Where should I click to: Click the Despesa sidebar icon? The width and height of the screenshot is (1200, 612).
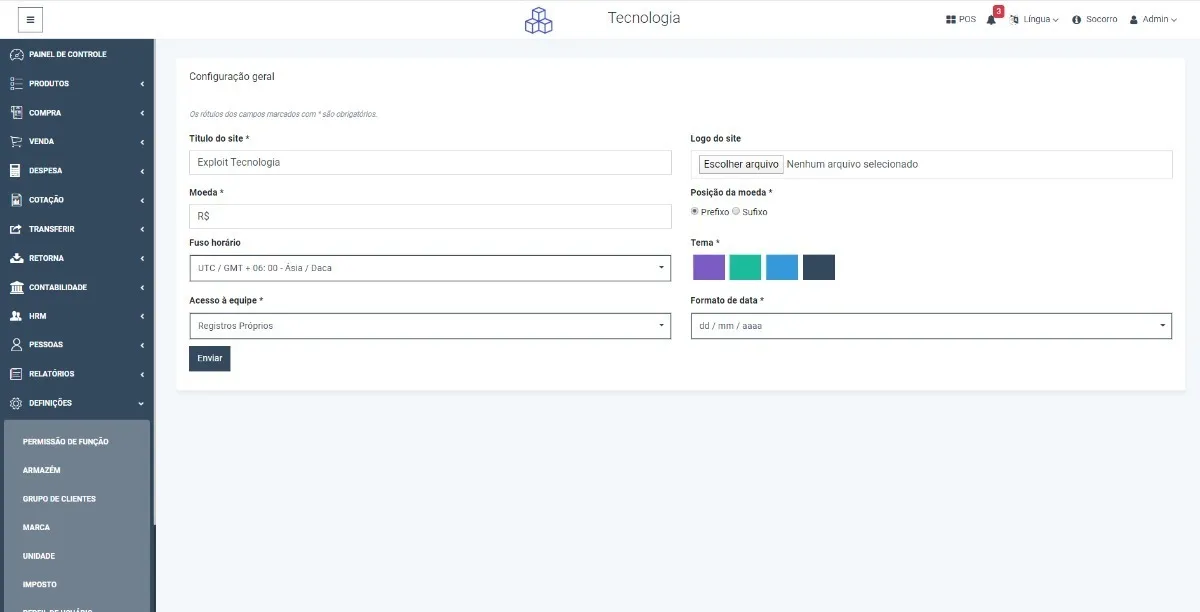pyautogui.click(x=16, y=170)
